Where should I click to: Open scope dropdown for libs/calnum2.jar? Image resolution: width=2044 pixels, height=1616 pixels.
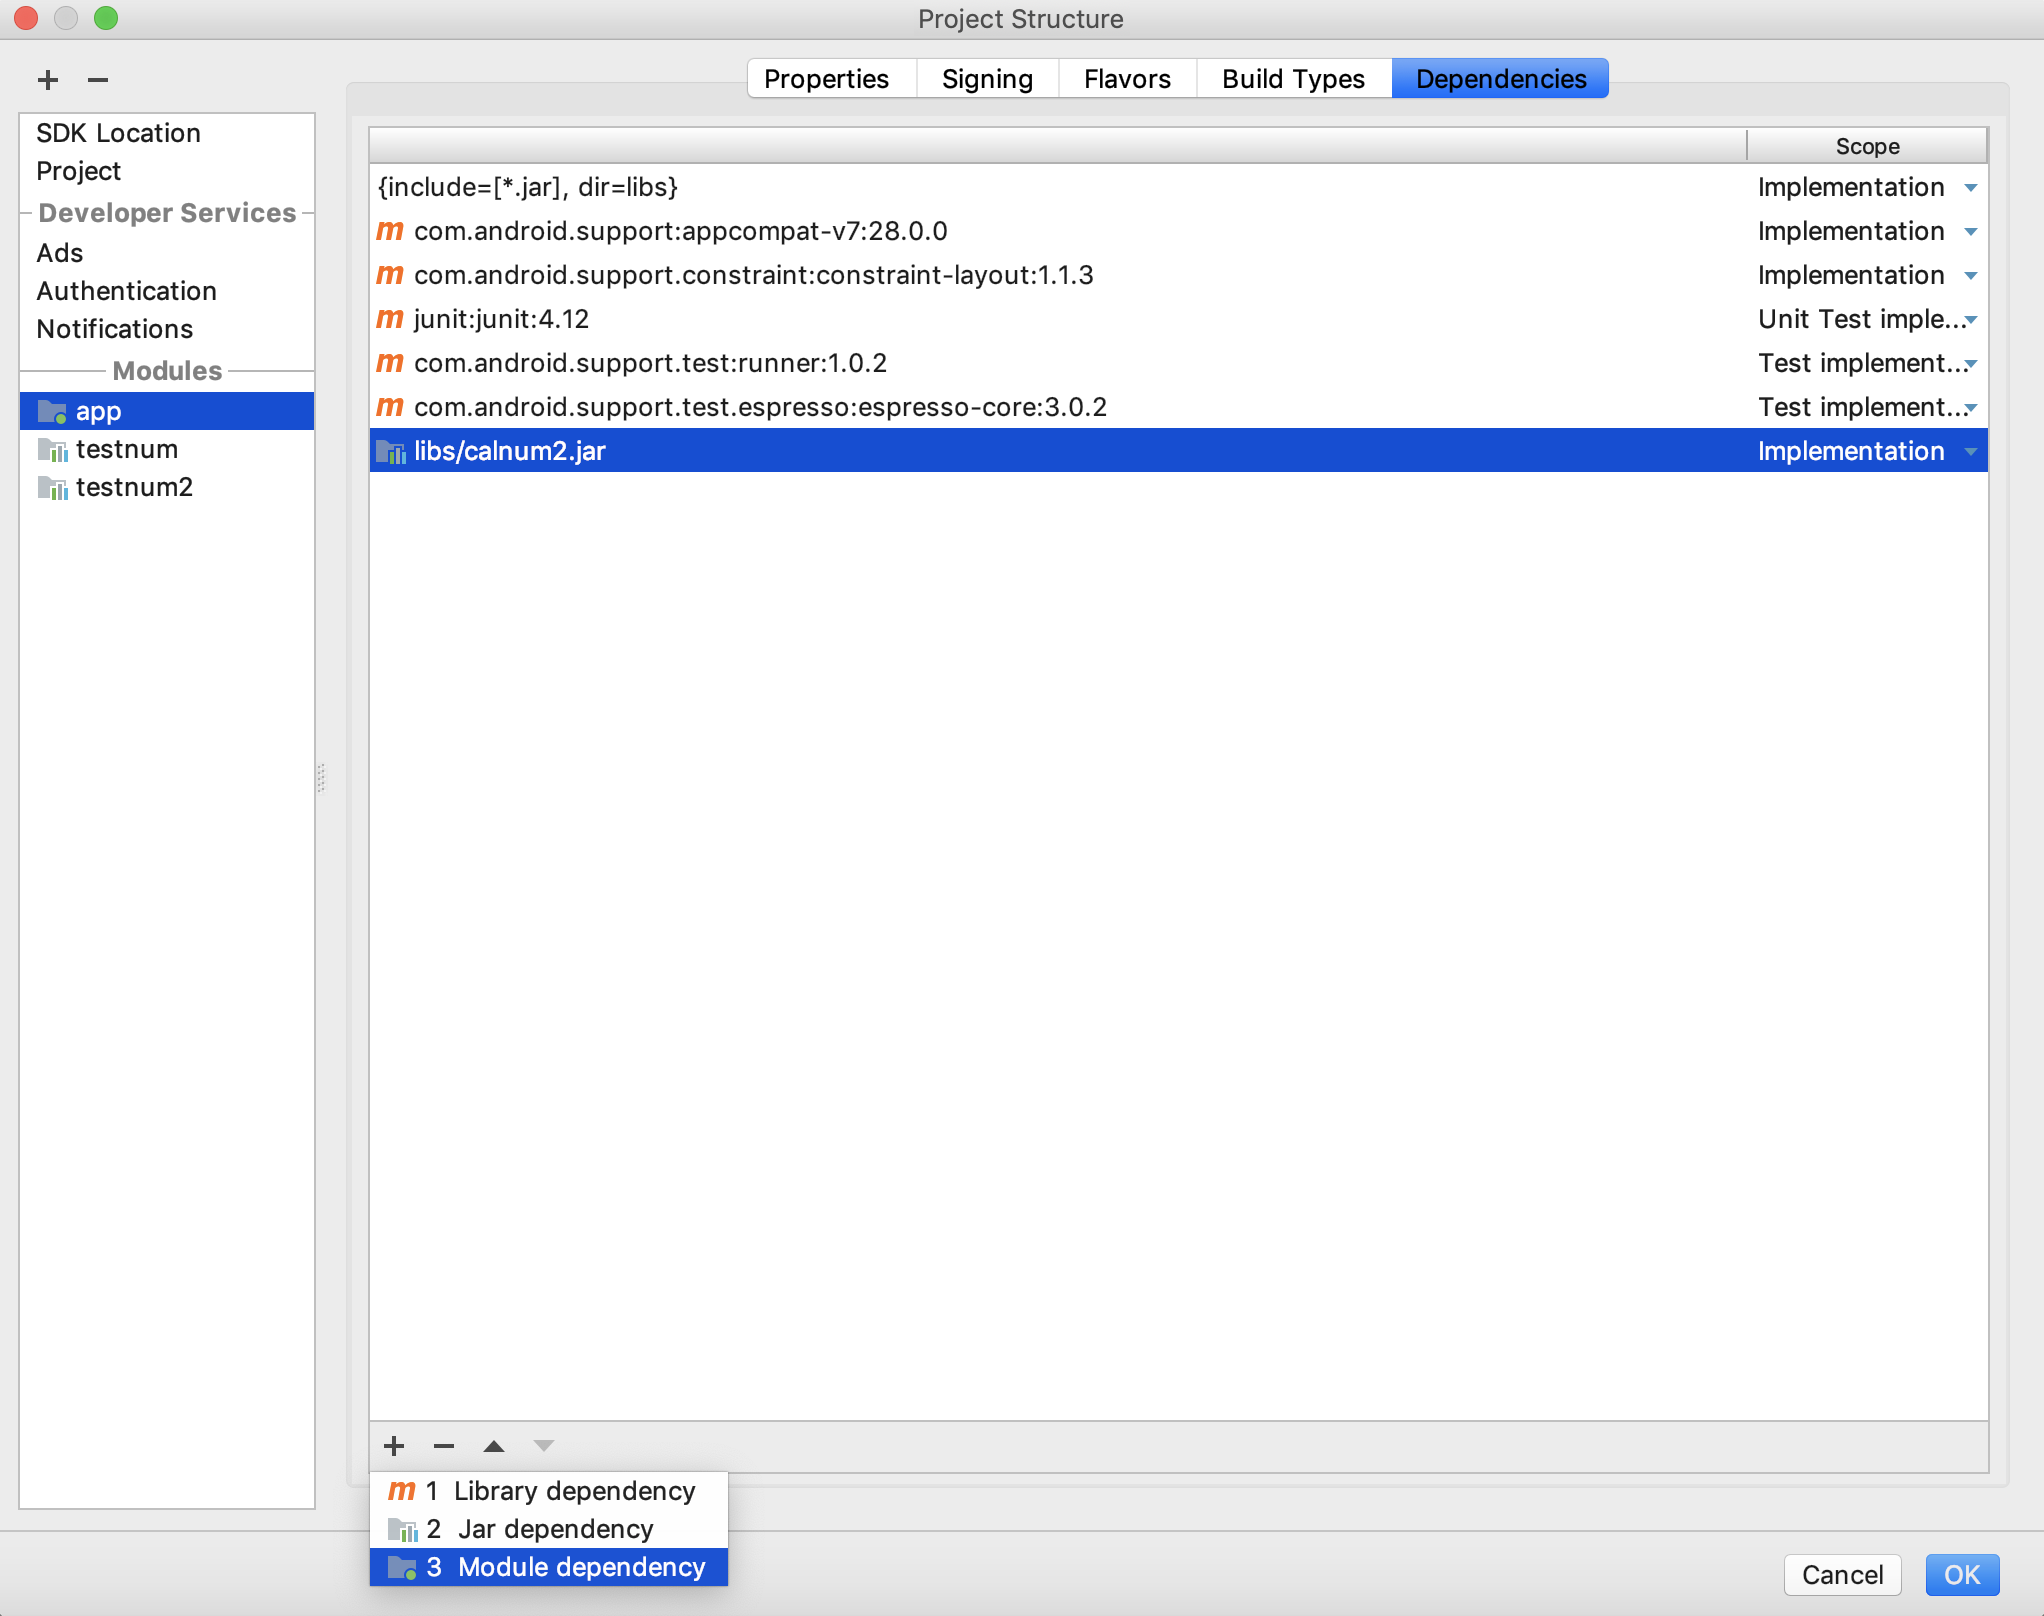1970,452
